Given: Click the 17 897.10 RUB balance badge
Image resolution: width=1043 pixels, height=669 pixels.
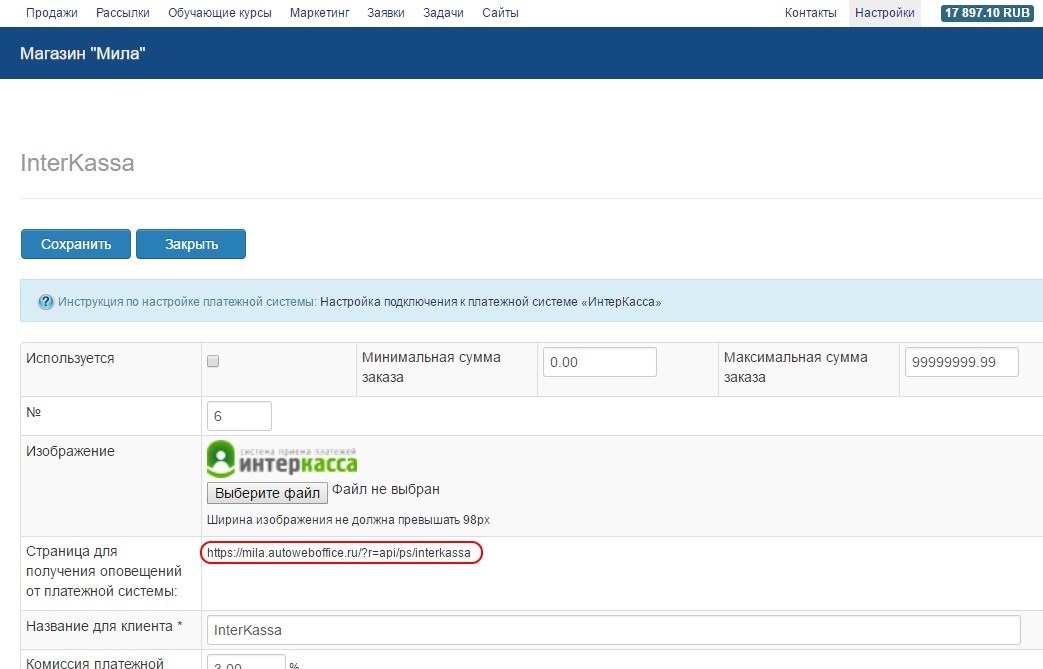Looking at the screenshot, I should [987, 13].
